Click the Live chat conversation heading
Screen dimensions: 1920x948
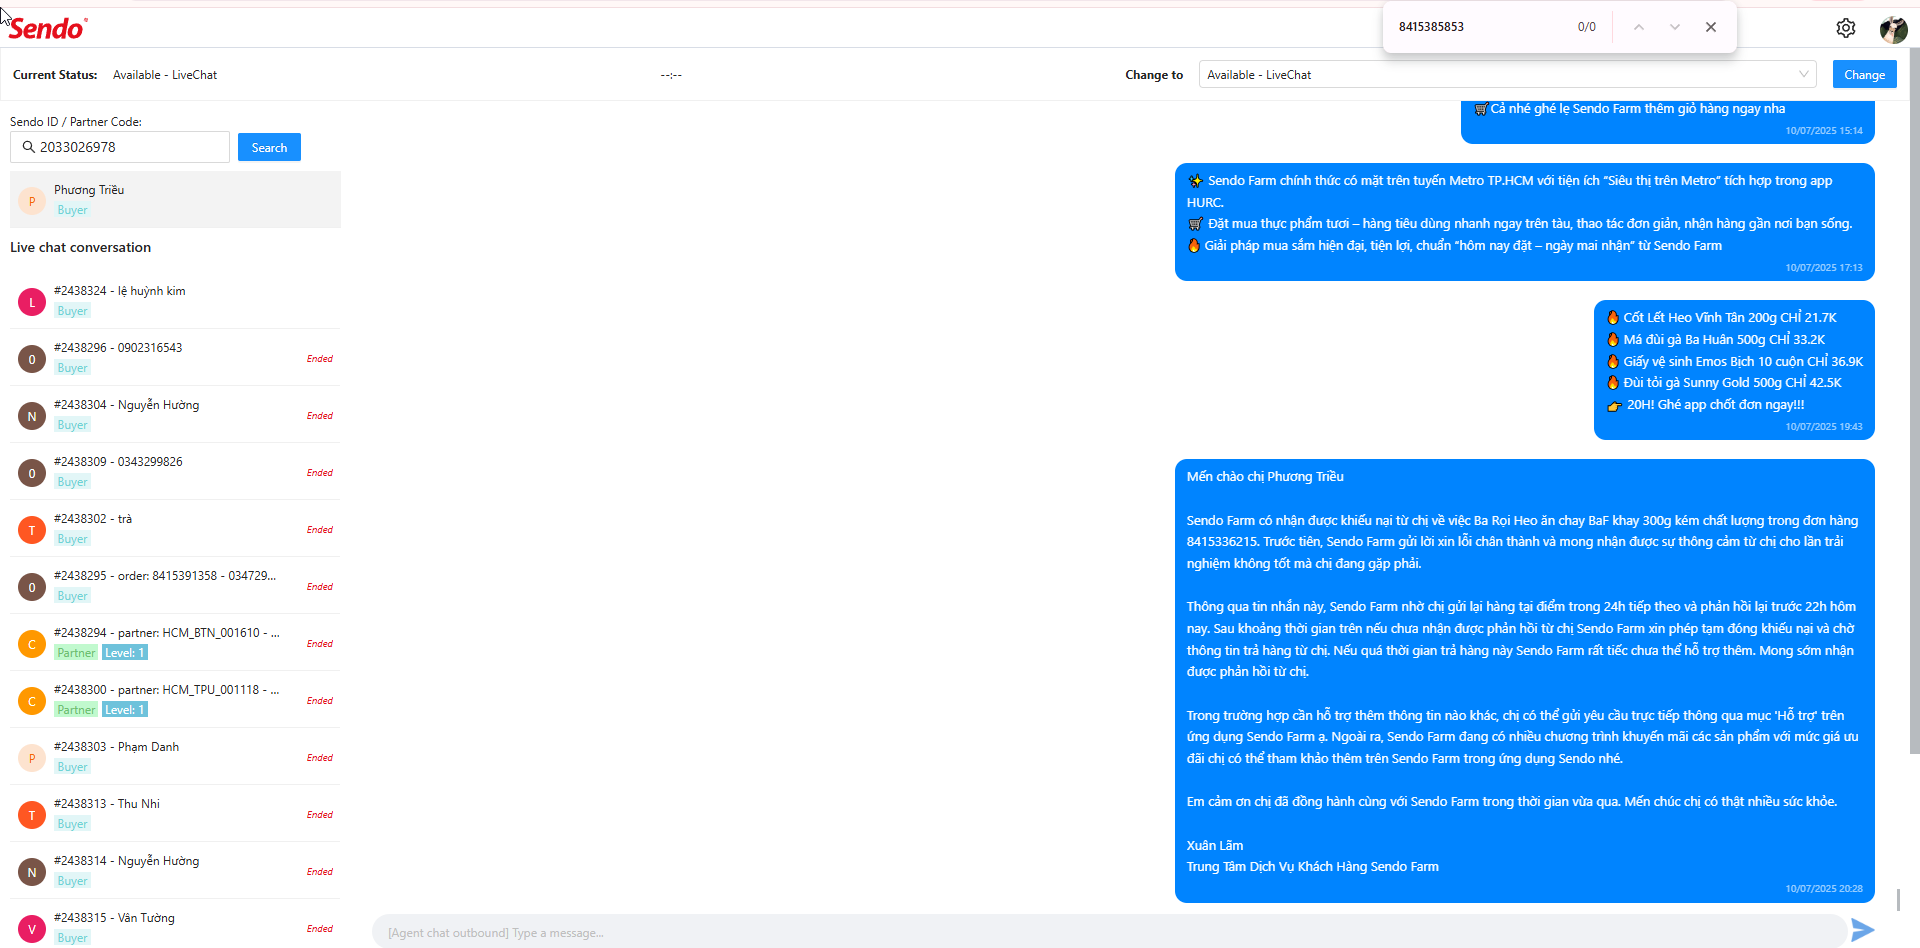[80, 247]
